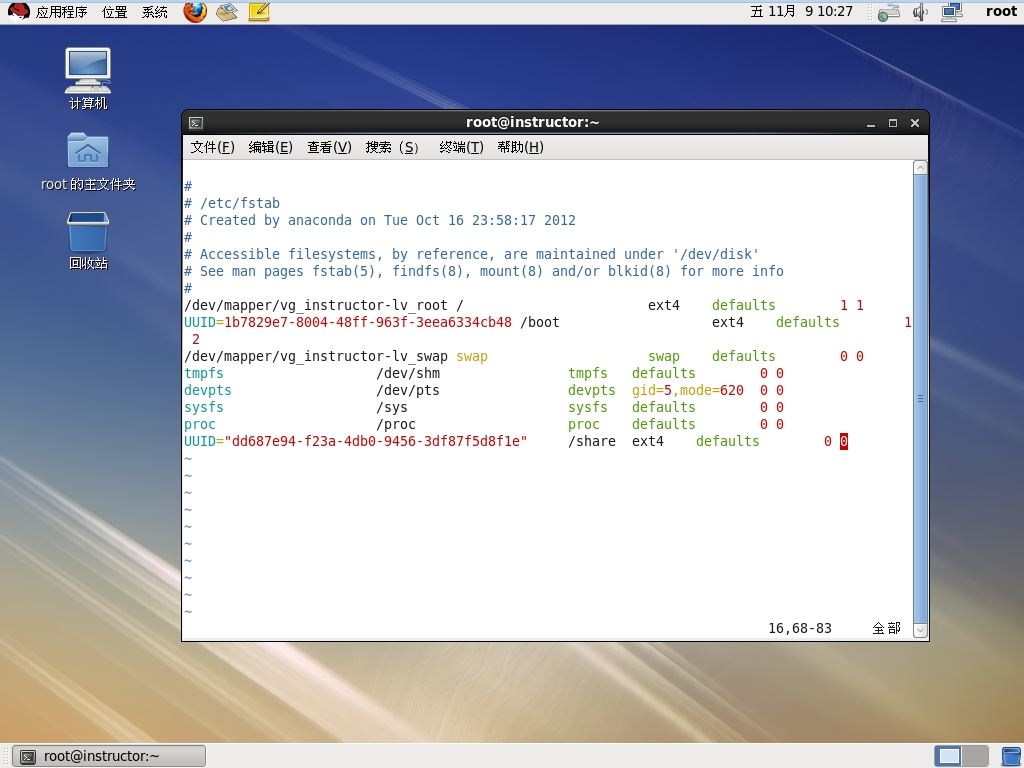The width and height of the screenshot is (1024, 768).
Task: Click the '/dev/pts' mount point text
Action: click(x=408, y=390)
